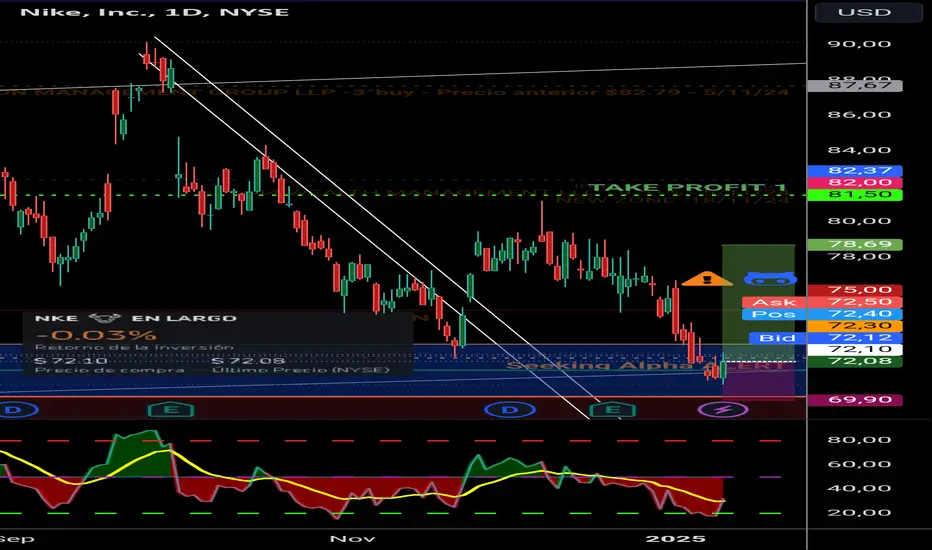Click the Último Precio (NYSE) caption
The image size is (932, 550).
301,370
